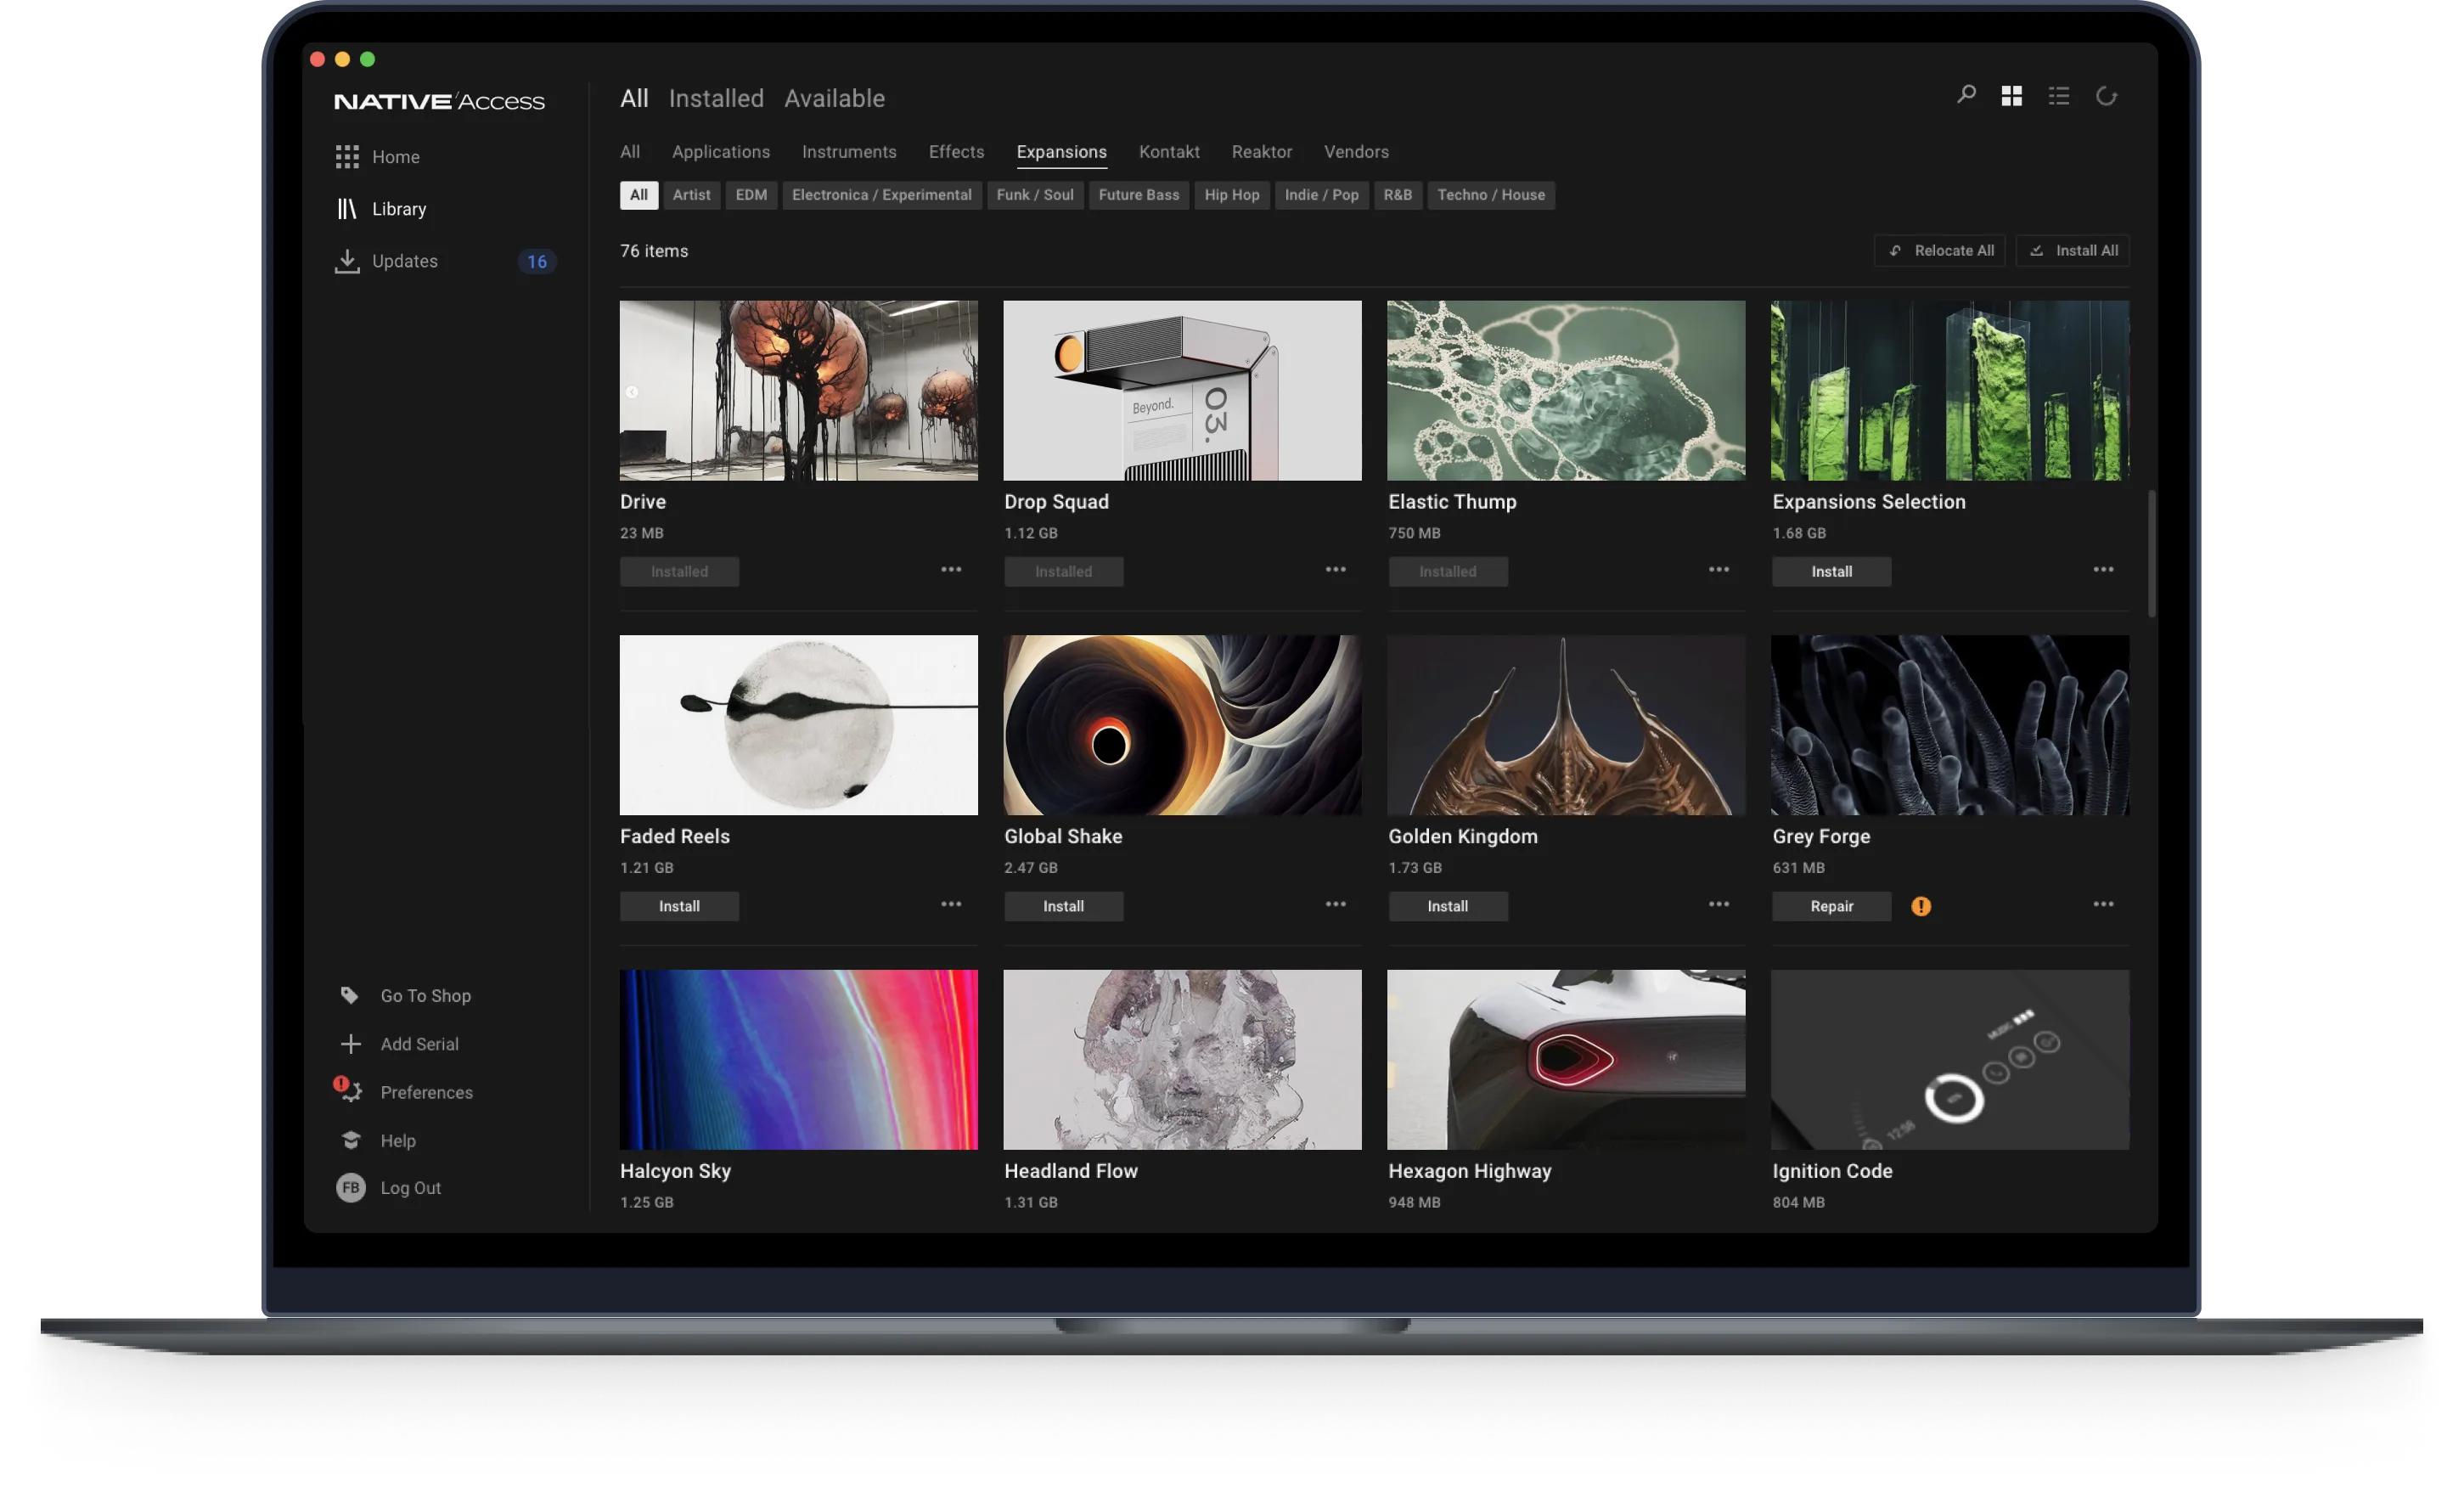
Task: Toggle the EDM genre filter
Action: click(751, 195)
